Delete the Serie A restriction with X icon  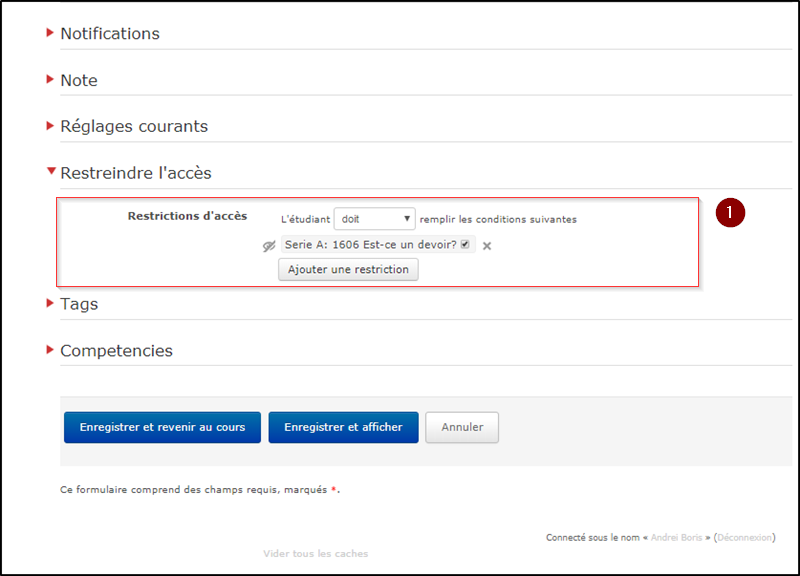(487, 246)
